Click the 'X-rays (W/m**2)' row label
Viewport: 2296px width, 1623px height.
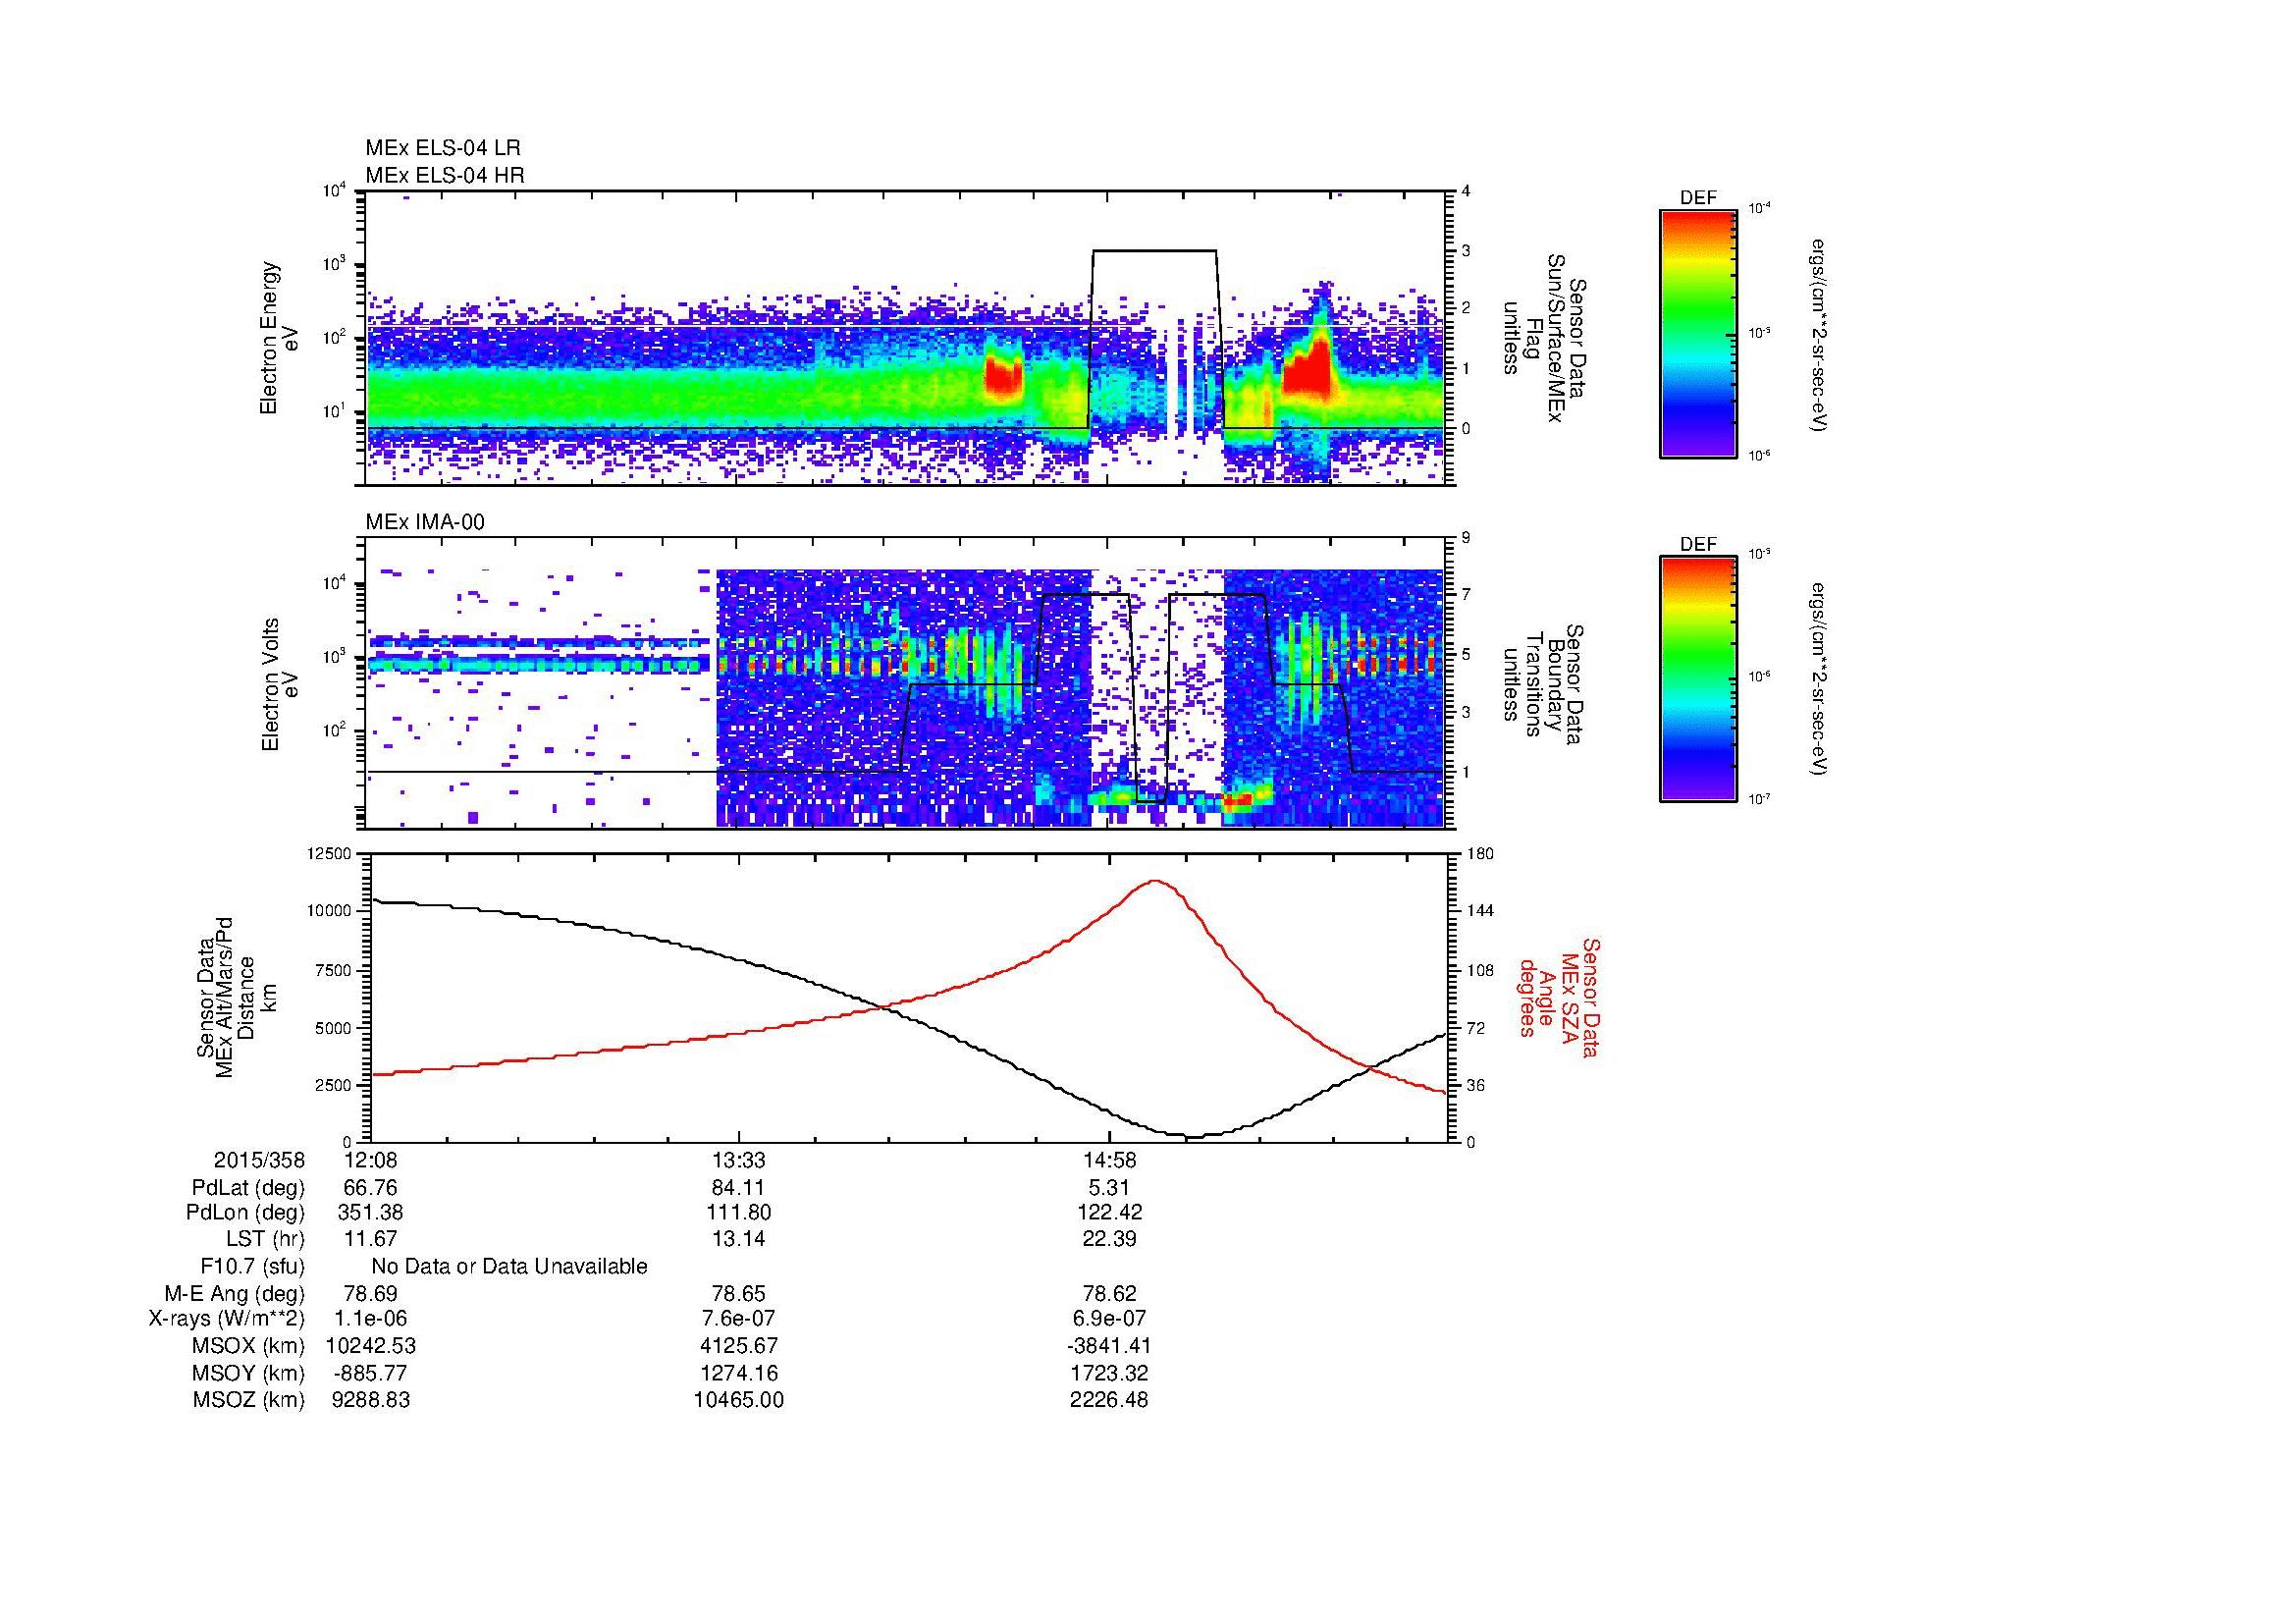227,1319
